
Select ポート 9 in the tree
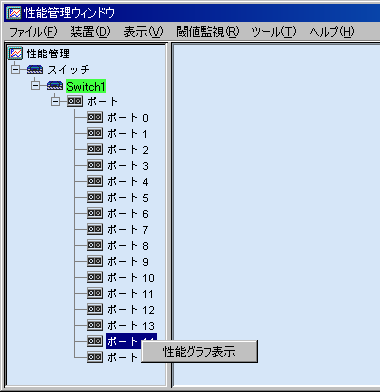128,262
